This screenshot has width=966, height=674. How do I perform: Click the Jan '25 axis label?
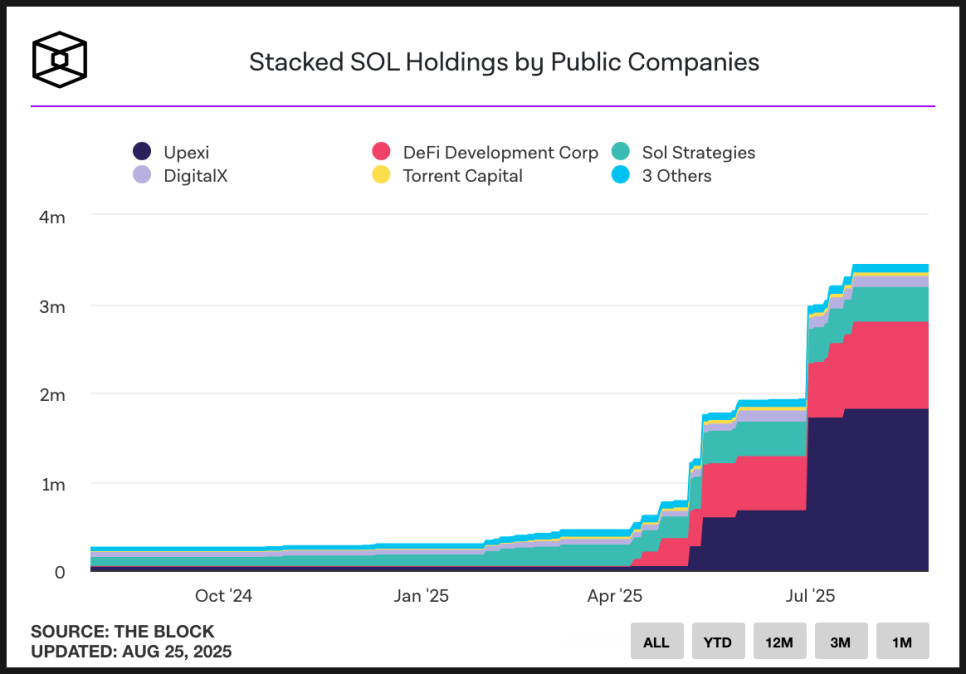pyautogui.click(x=421, y=596)
